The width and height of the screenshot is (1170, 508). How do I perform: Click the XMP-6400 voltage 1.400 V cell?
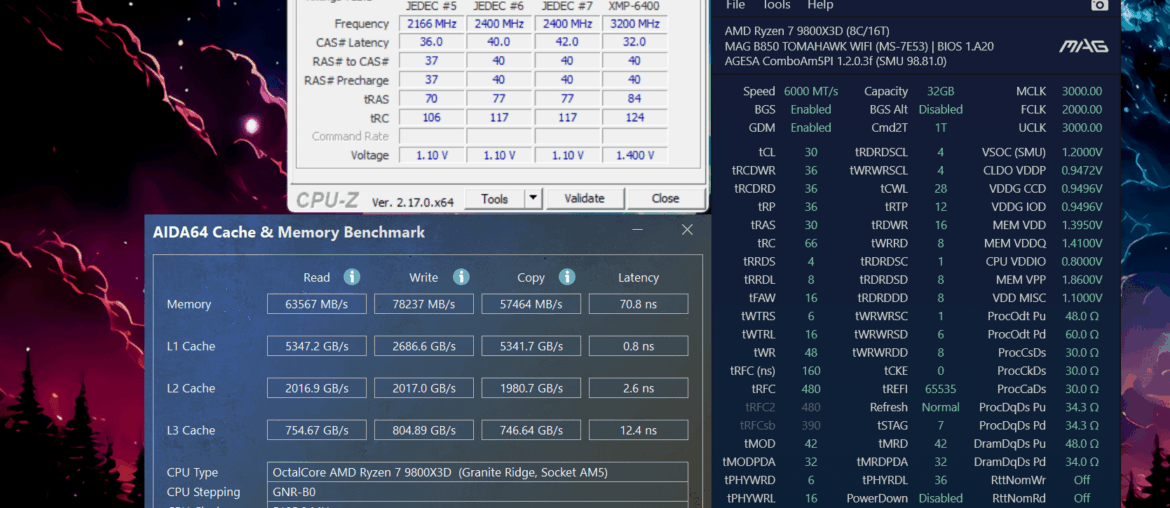[x=635, y=155]
